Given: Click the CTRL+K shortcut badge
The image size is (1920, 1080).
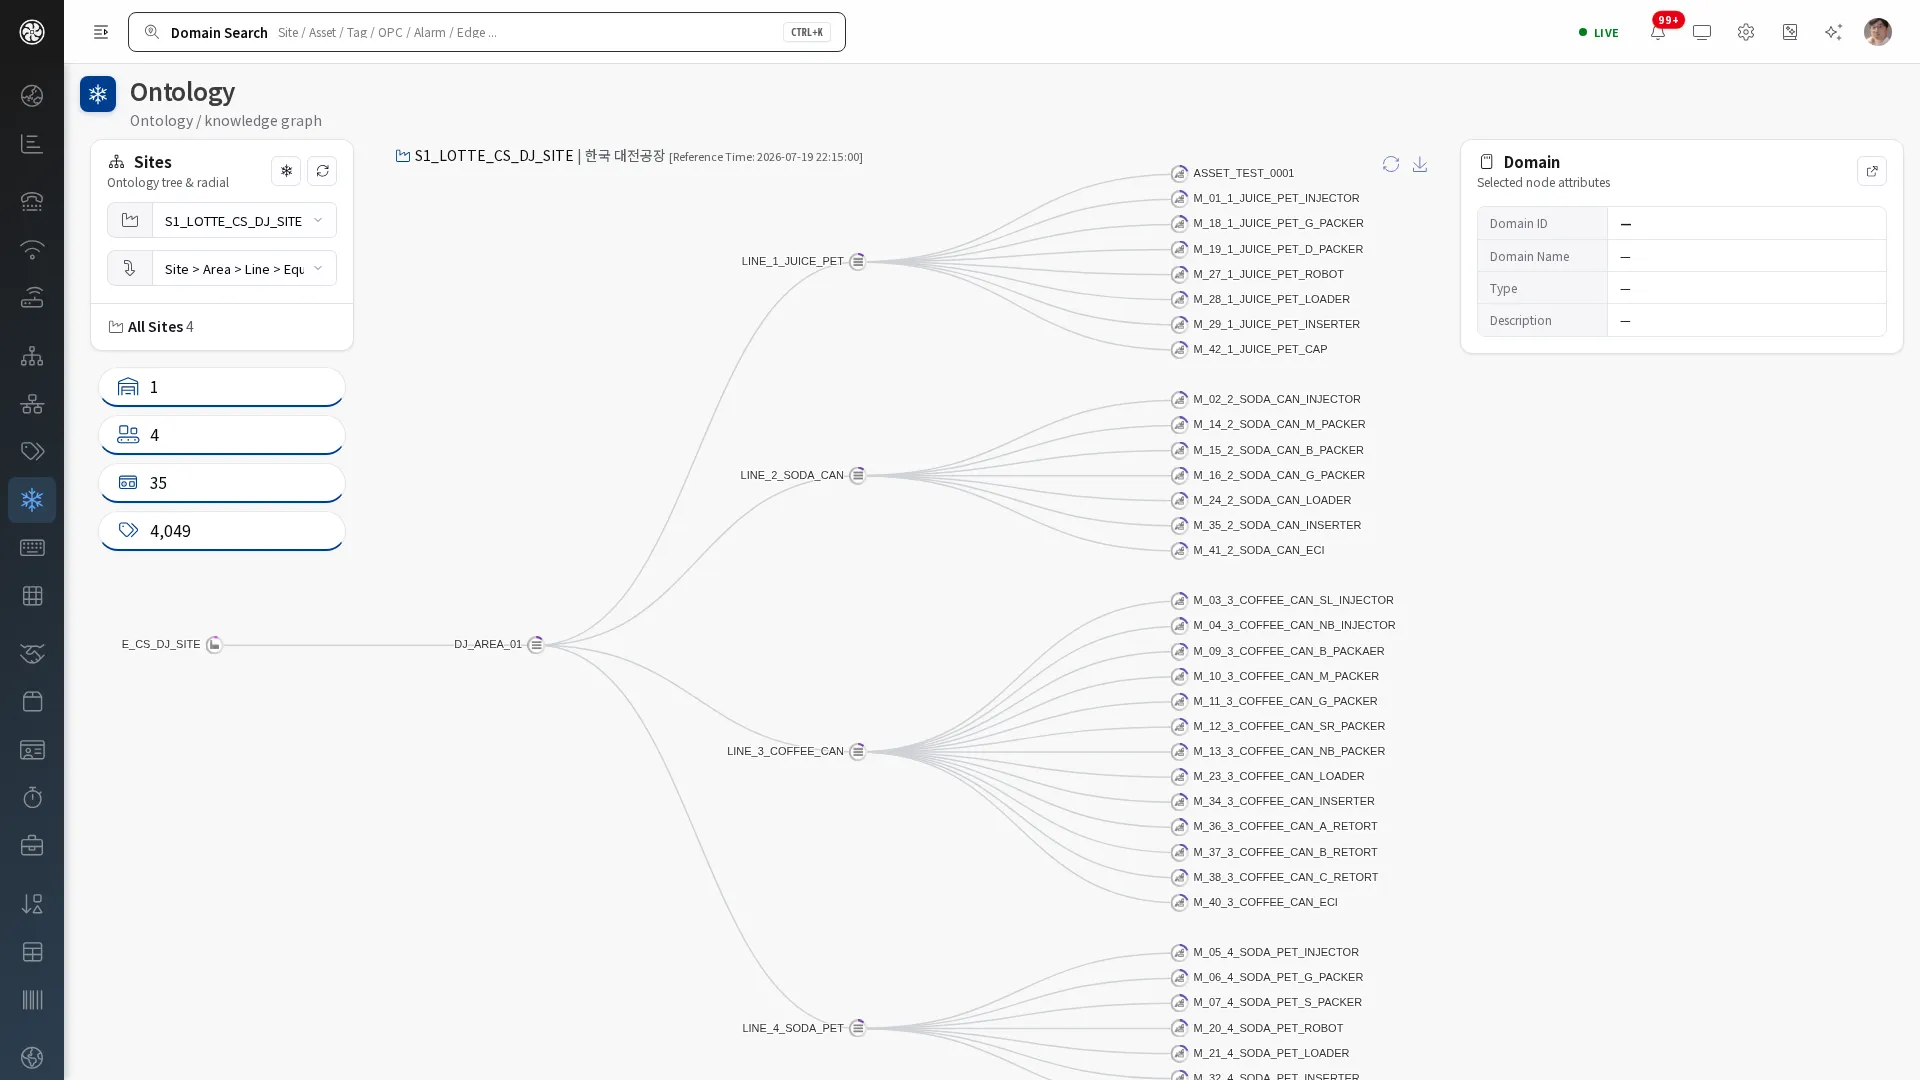Looking at the screenshot, I should click(807, 32).
